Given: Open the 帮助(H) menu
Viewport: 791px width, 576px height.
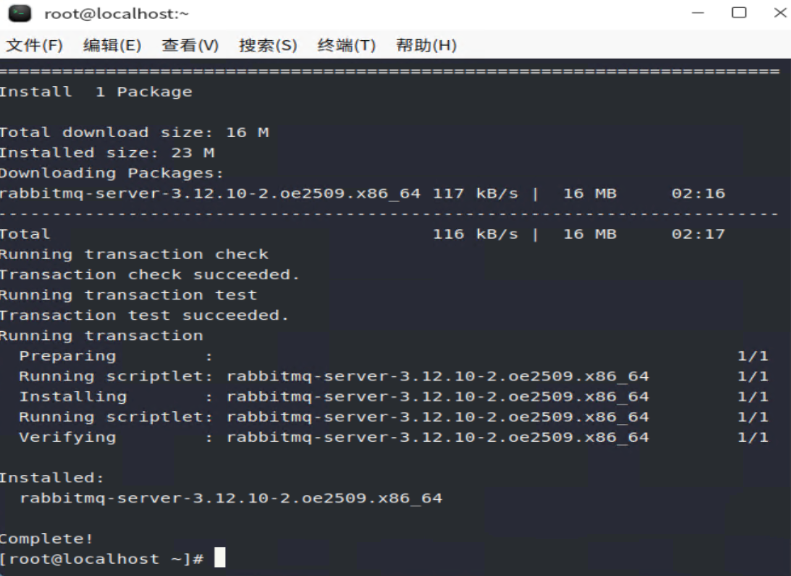Looking at the screenshot, I should pyautogui.click(x=426, y=45).
